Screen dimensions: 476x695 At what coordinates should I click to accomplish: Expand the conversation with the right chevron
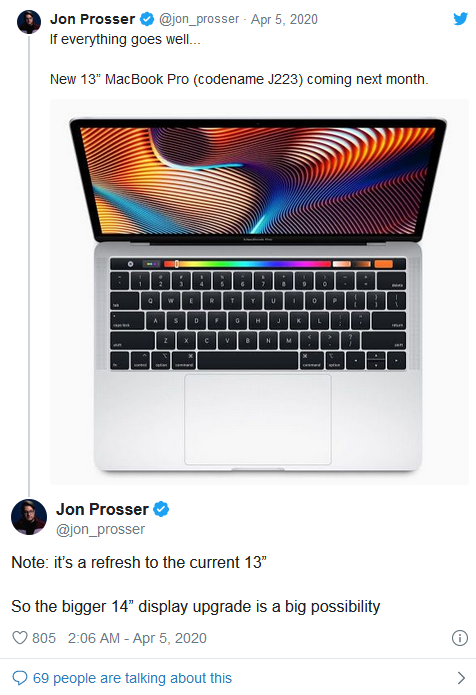(461, 678)
